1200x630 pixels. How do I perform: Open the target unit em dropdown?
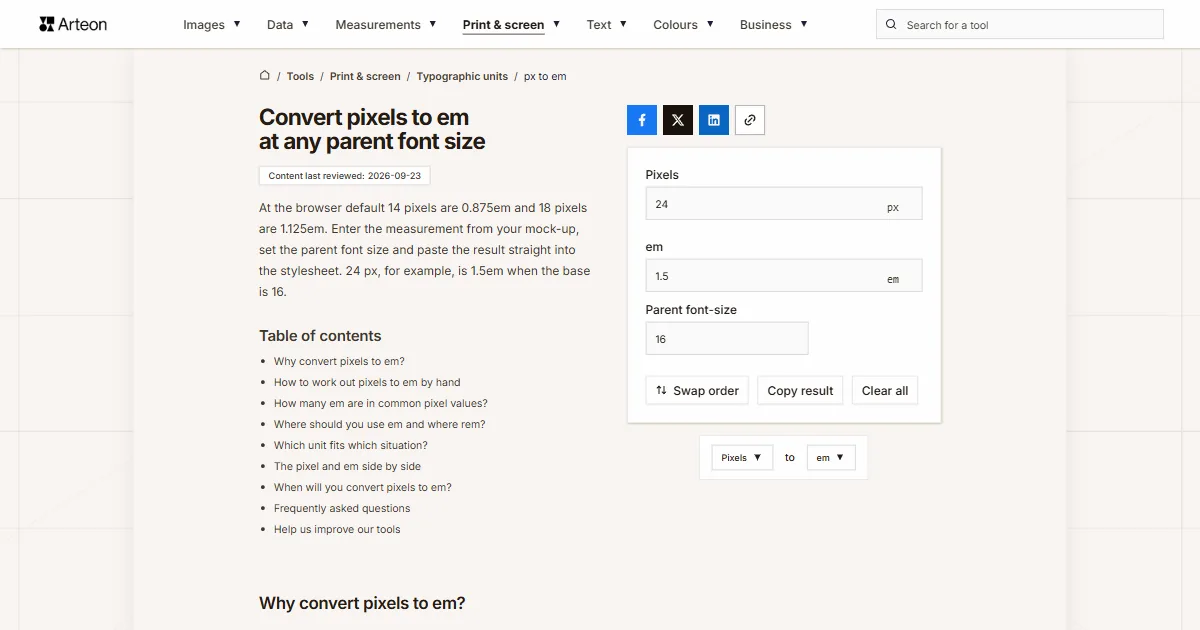click(x=831, y=457)
